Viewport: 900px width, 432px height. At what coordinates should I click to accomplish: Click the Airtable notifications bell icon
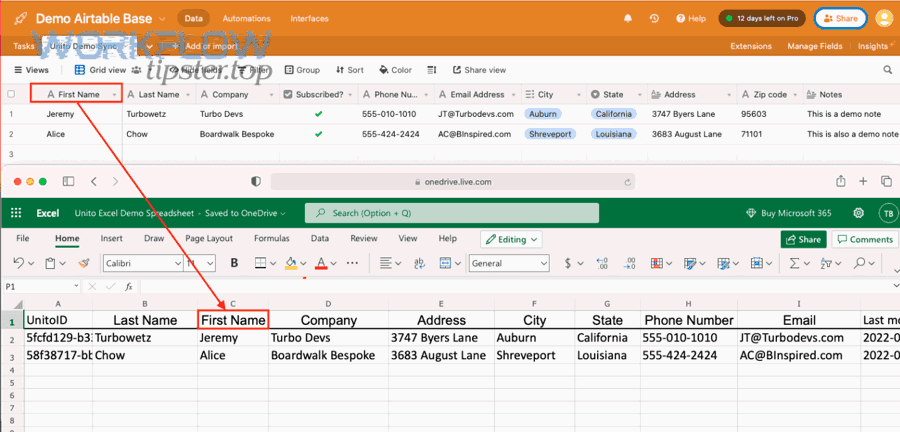628,18
